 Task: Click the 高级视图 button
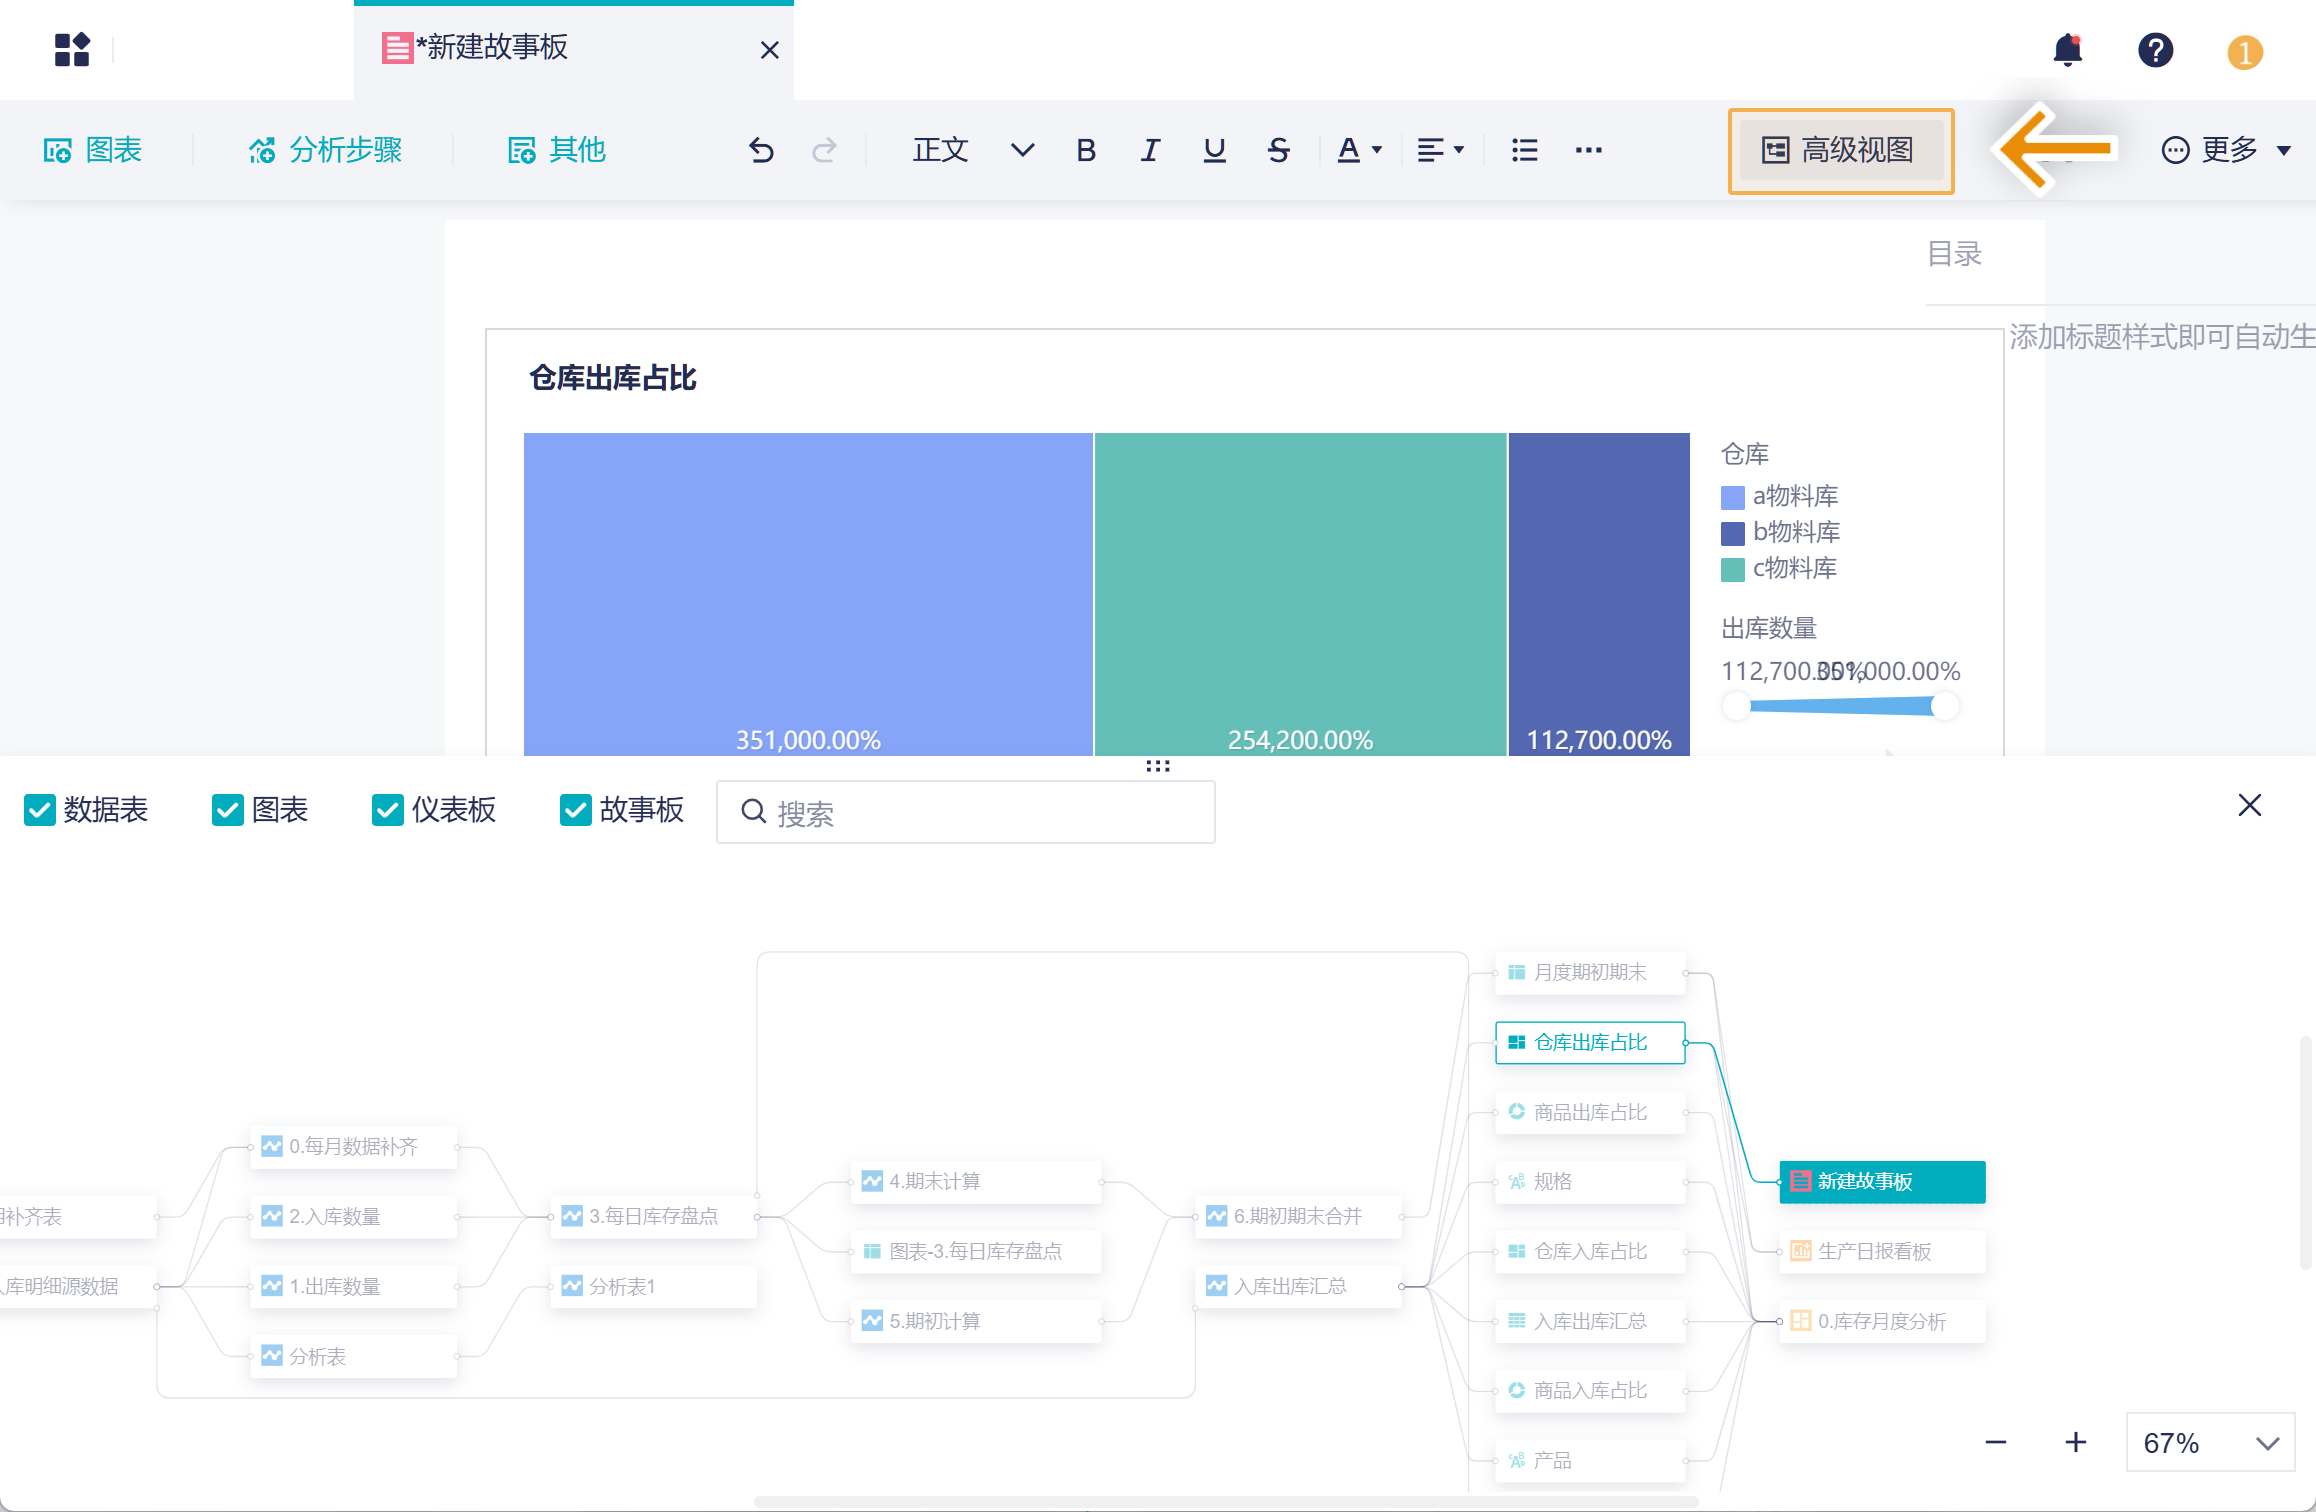1841,150
